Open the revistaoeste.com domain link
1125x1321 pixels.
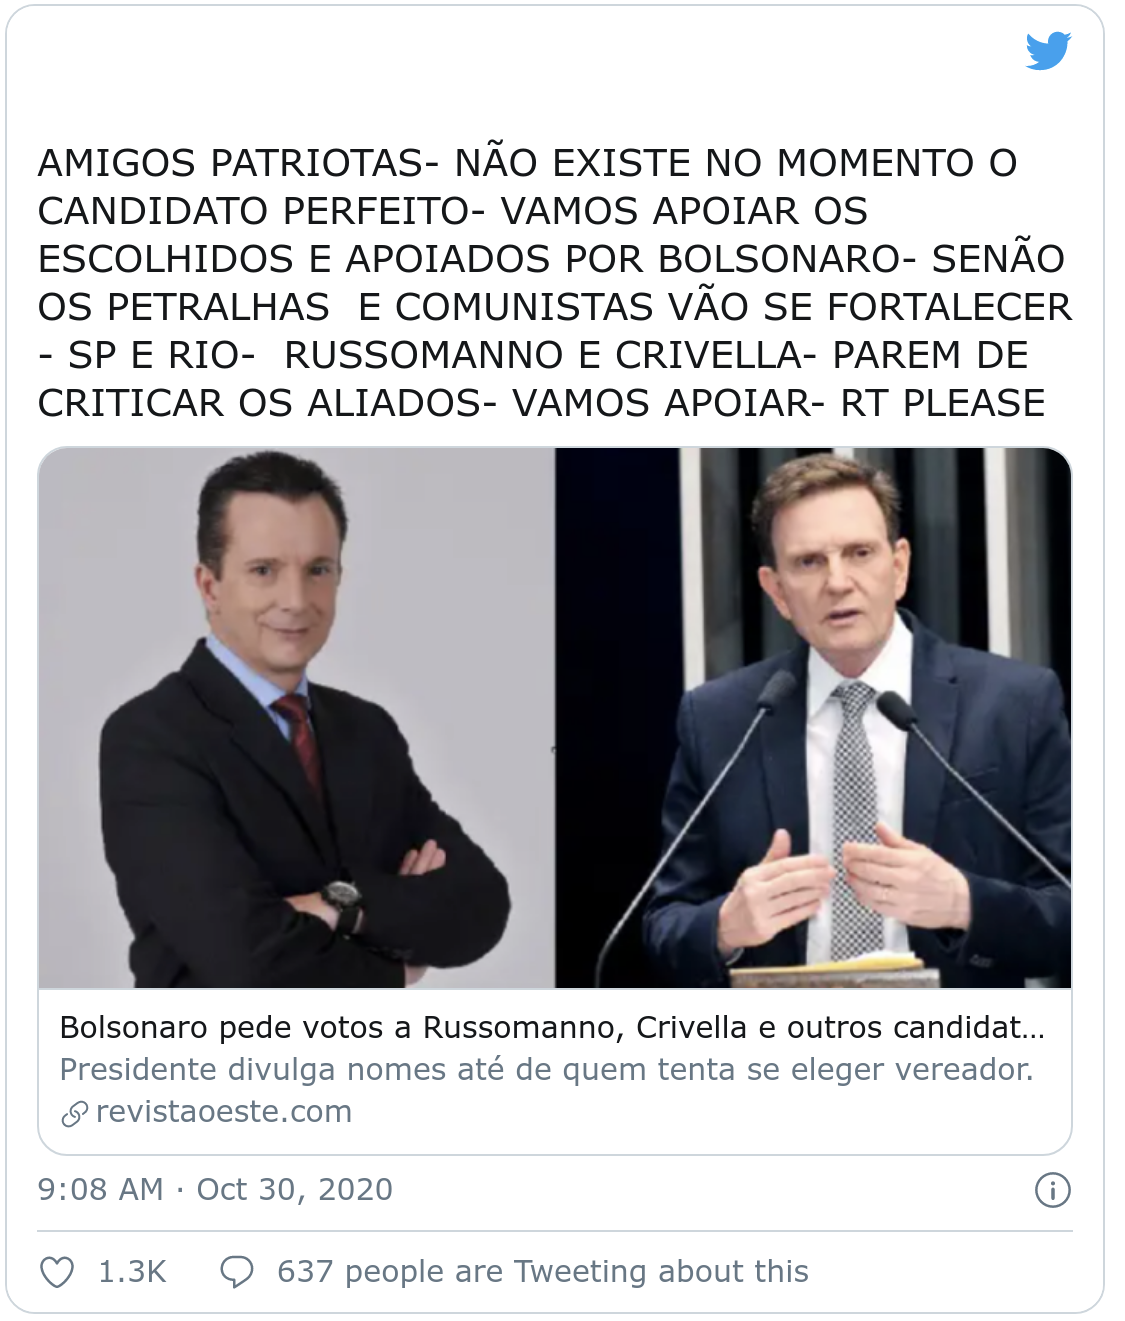[224, 1112]
